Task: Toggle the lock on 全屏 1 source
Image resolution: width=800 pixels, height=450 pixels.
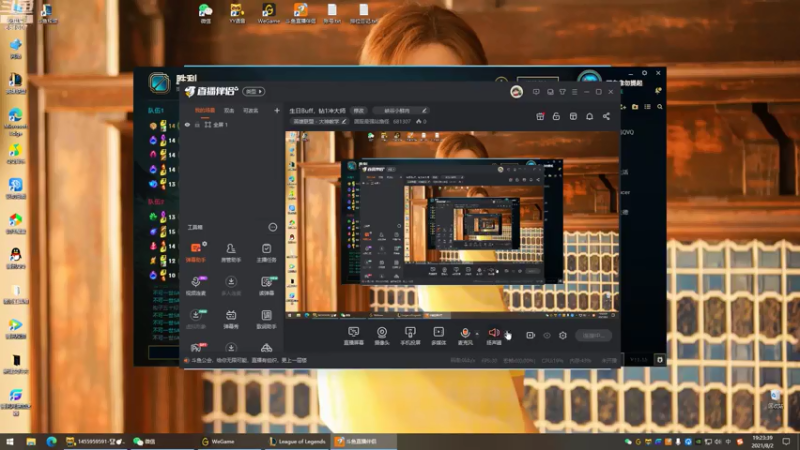Action: (197, 124)
